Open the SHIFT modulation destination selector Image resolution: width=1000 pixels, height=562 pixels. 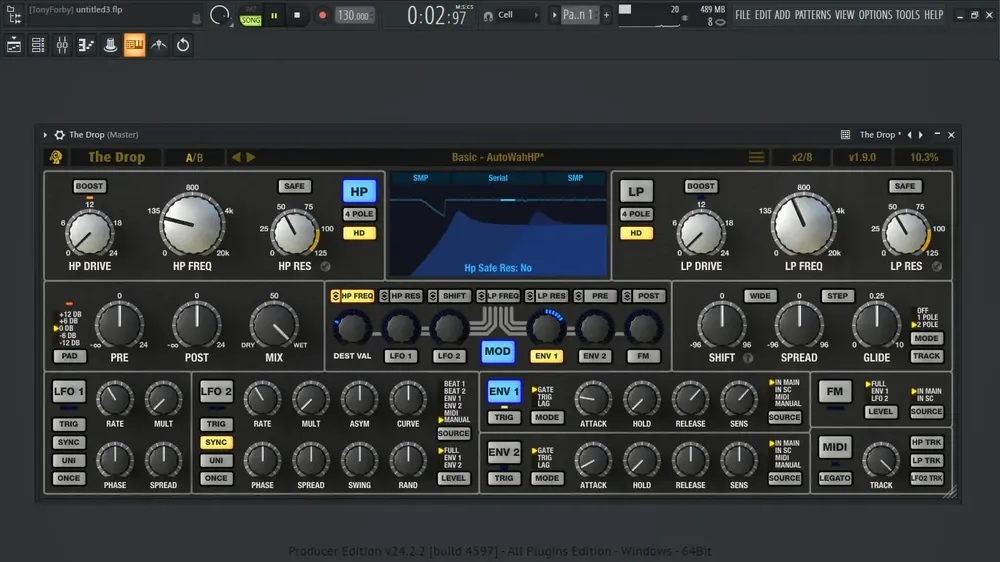449,296
